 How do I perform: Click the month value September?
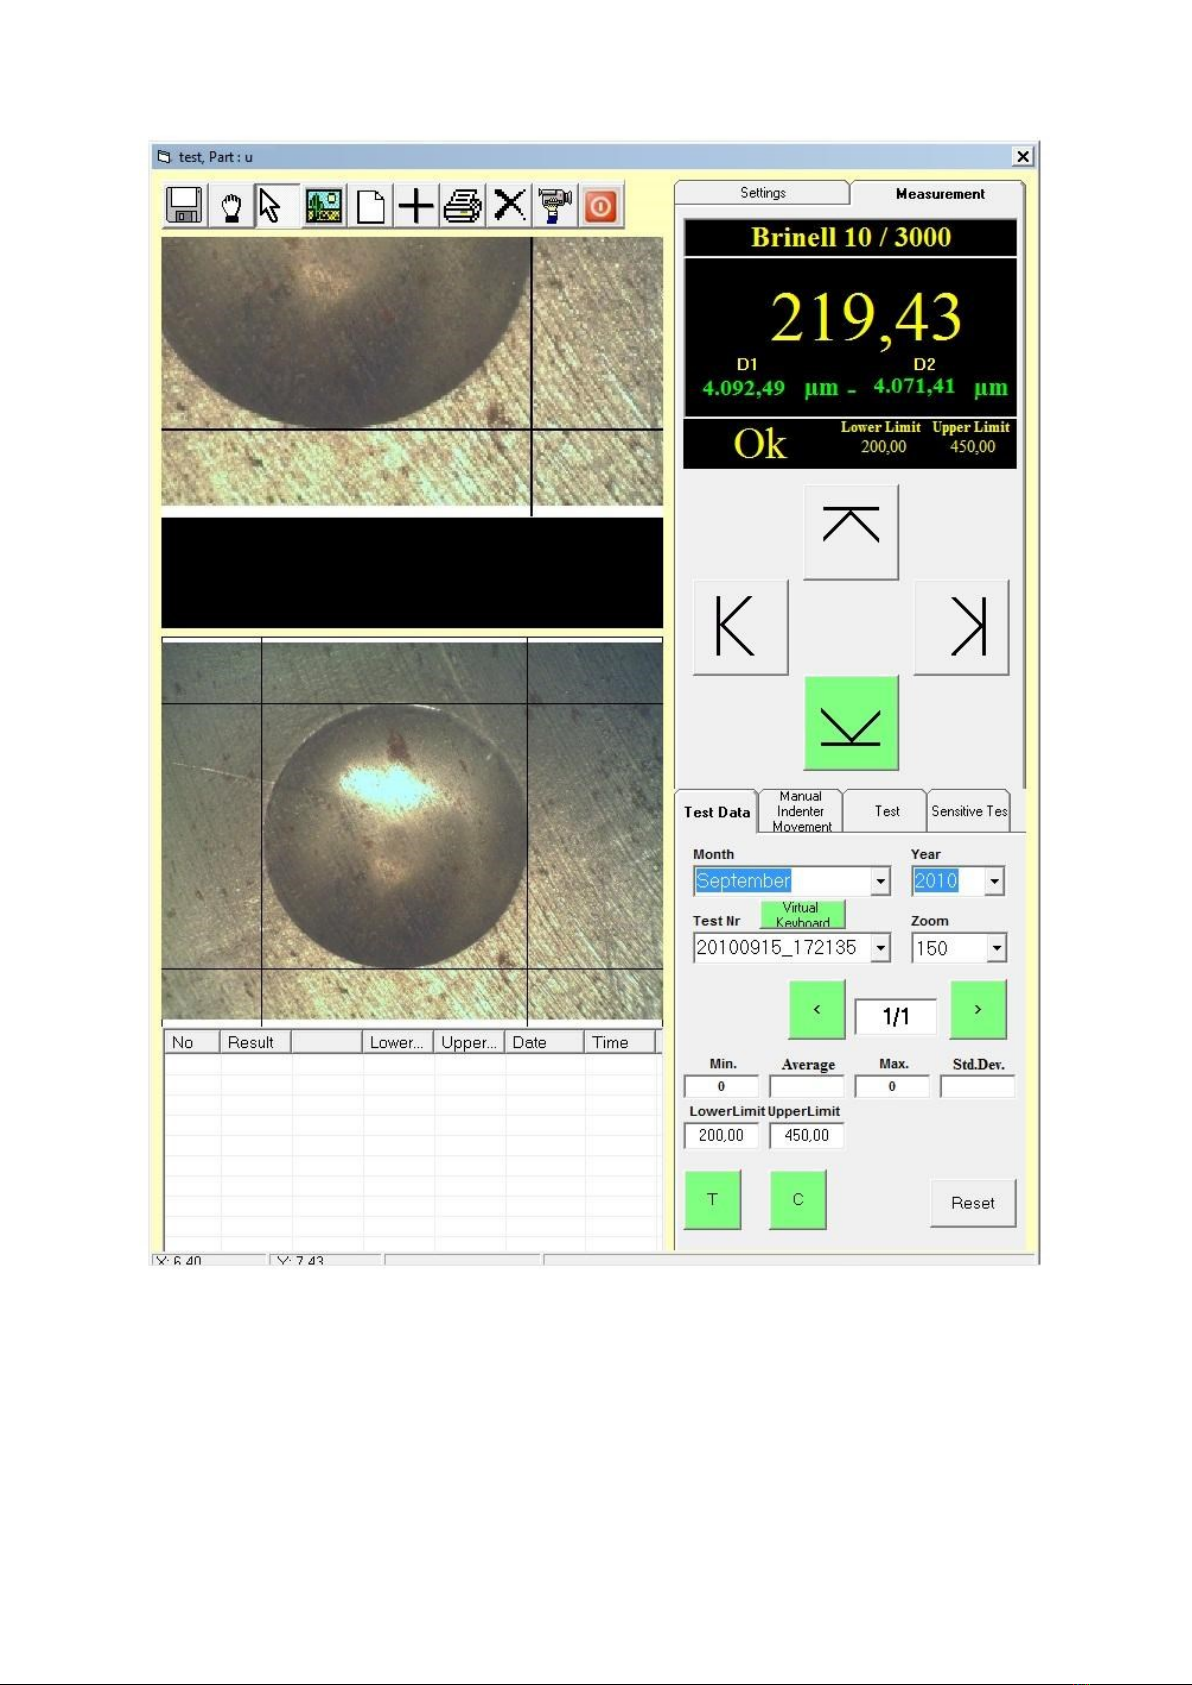744,881
